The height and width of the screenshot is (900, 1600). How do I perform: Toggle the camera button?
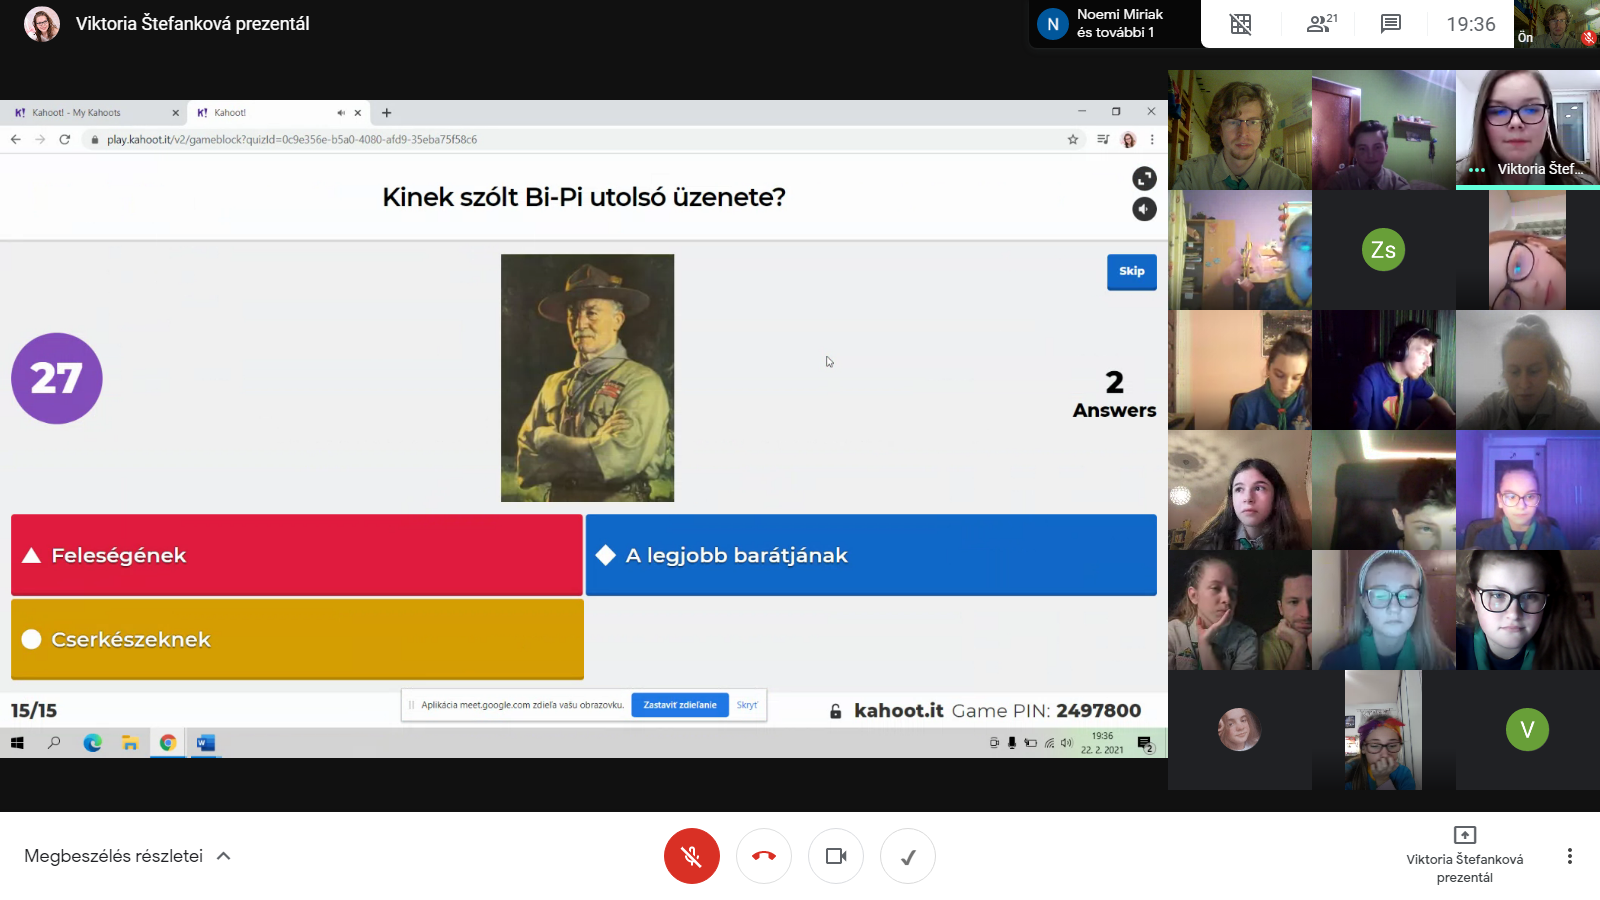(x=836, y=856)
